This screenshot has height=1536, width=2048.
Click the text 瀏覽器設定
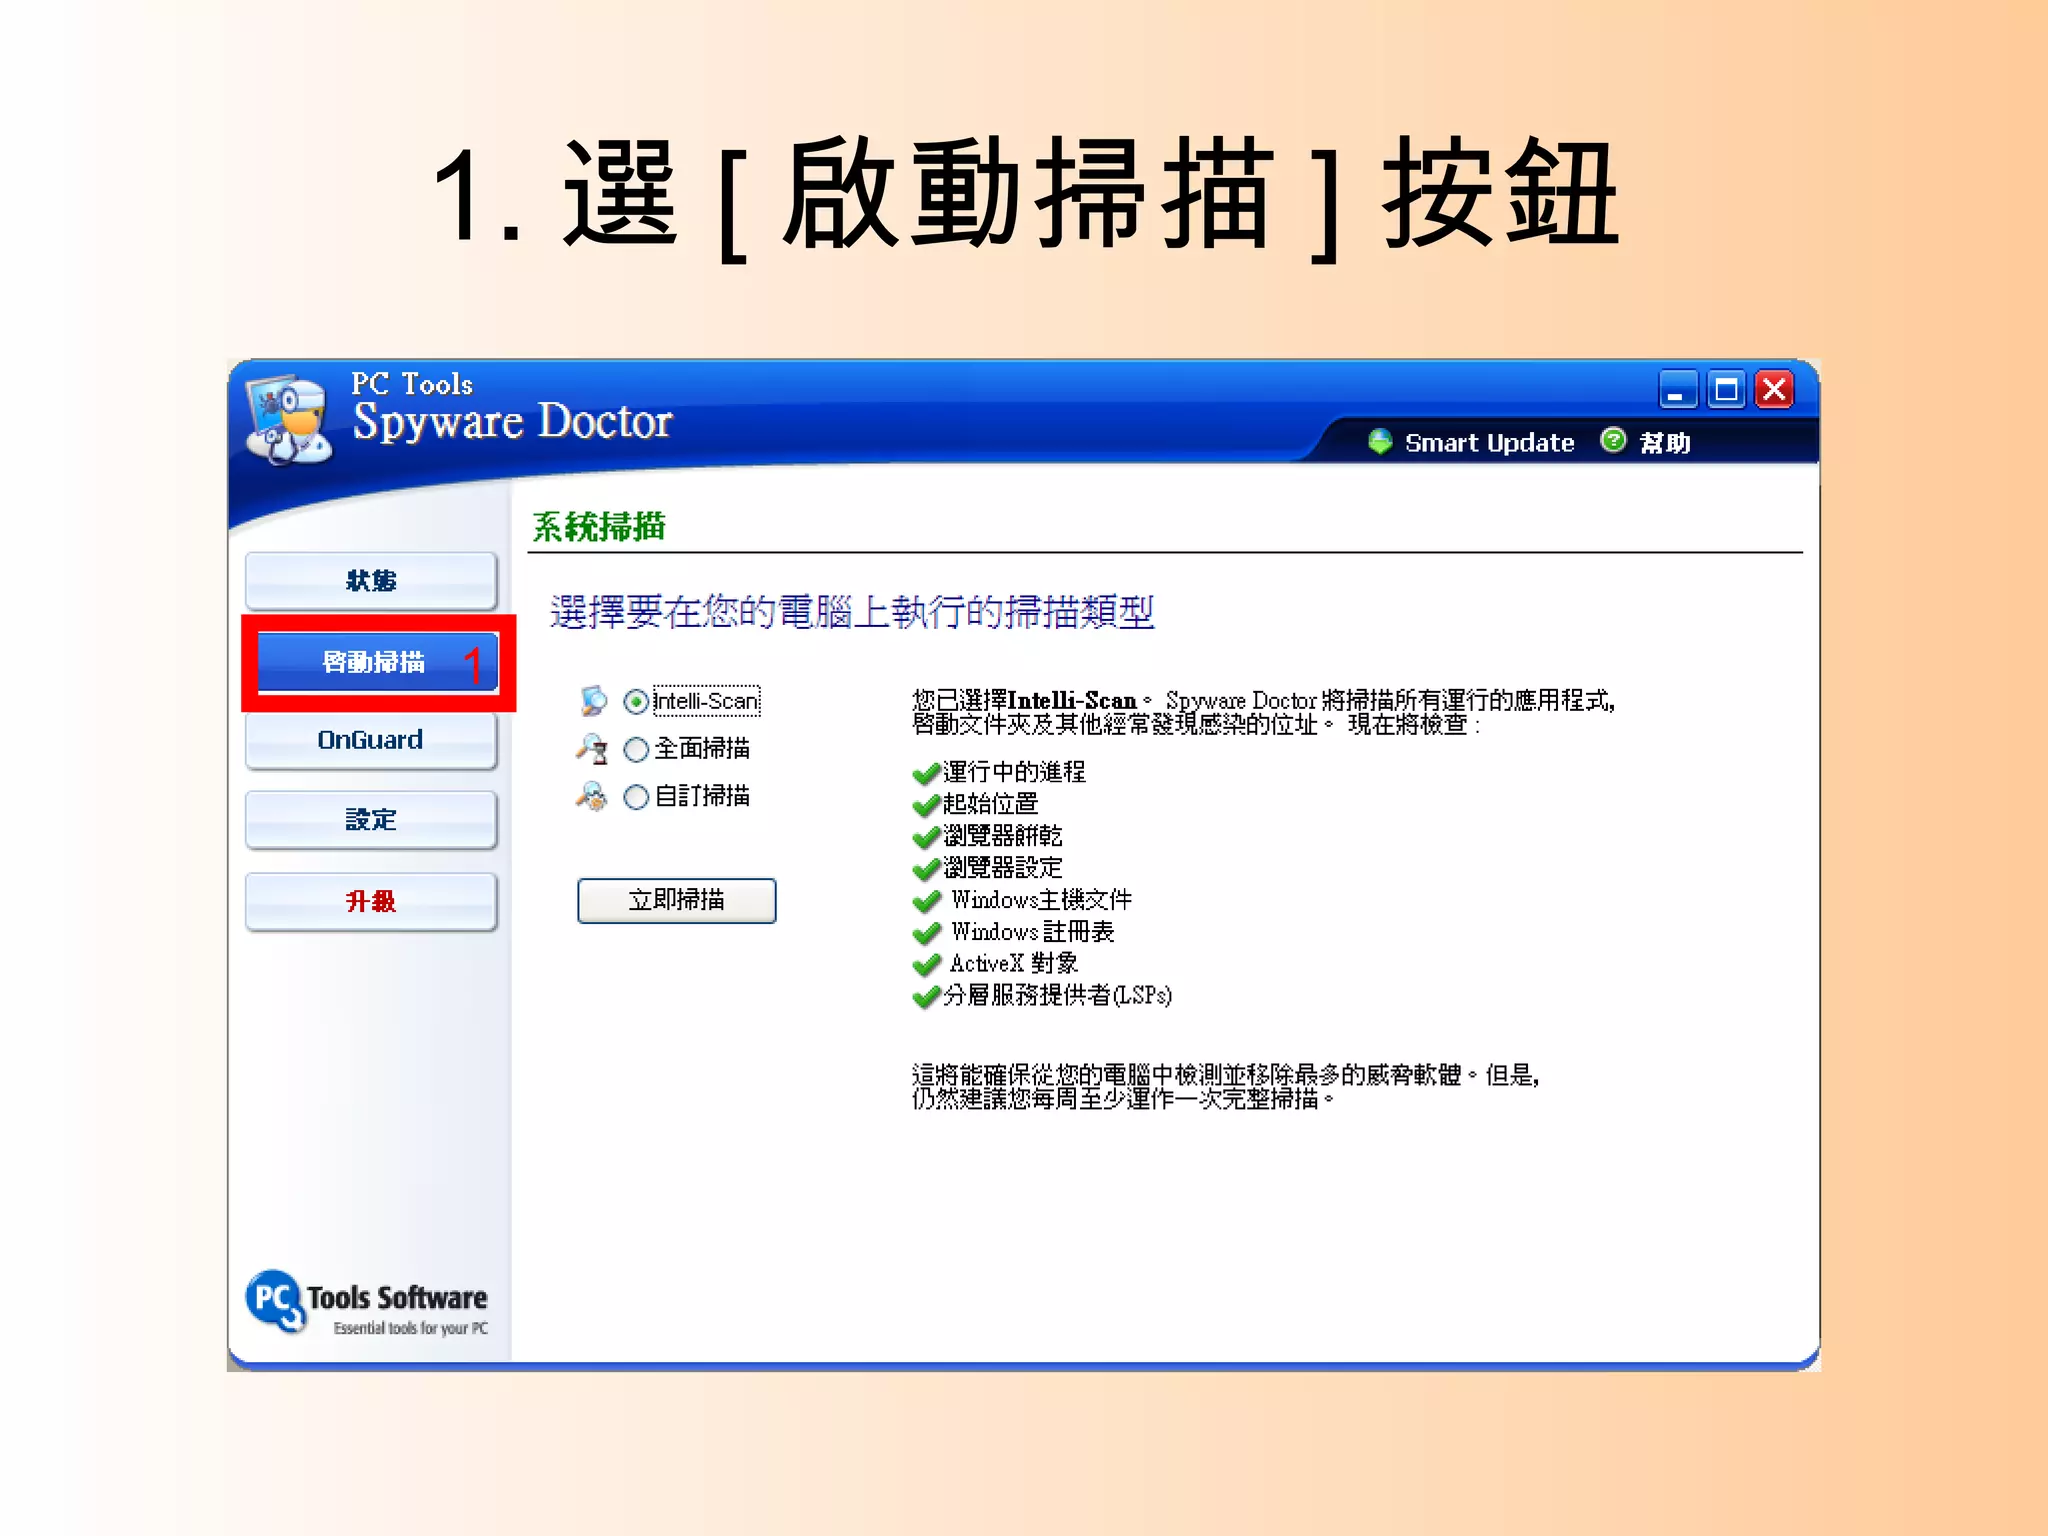[1003, 868]
